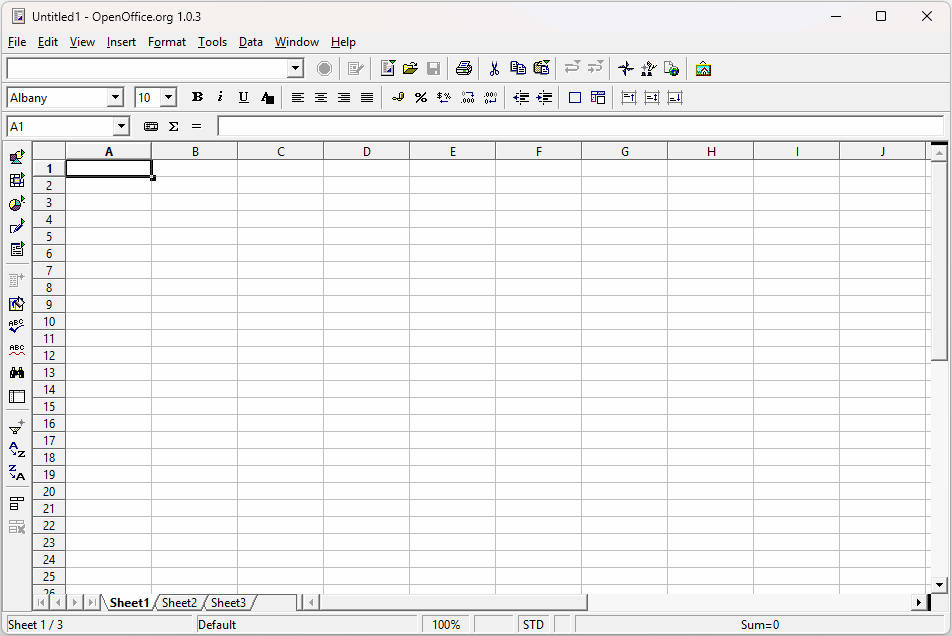
Task: Click the STD selection mode field
Action: tap(533, 625)
